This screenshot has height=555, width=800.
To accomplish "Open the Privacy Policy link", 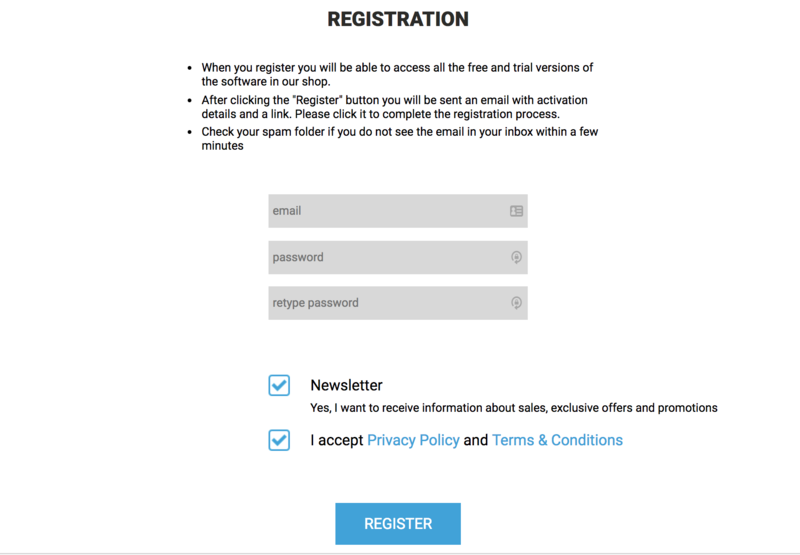I will (413, 440).
